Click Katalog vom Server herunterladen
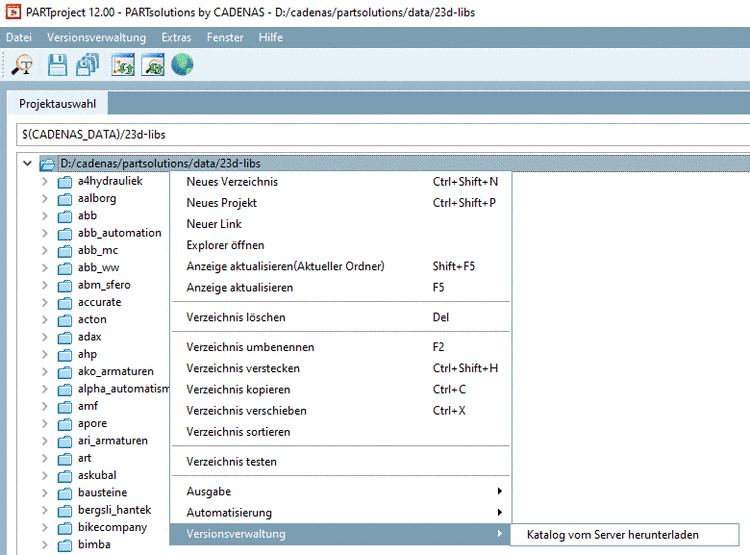 coord(624,534)
